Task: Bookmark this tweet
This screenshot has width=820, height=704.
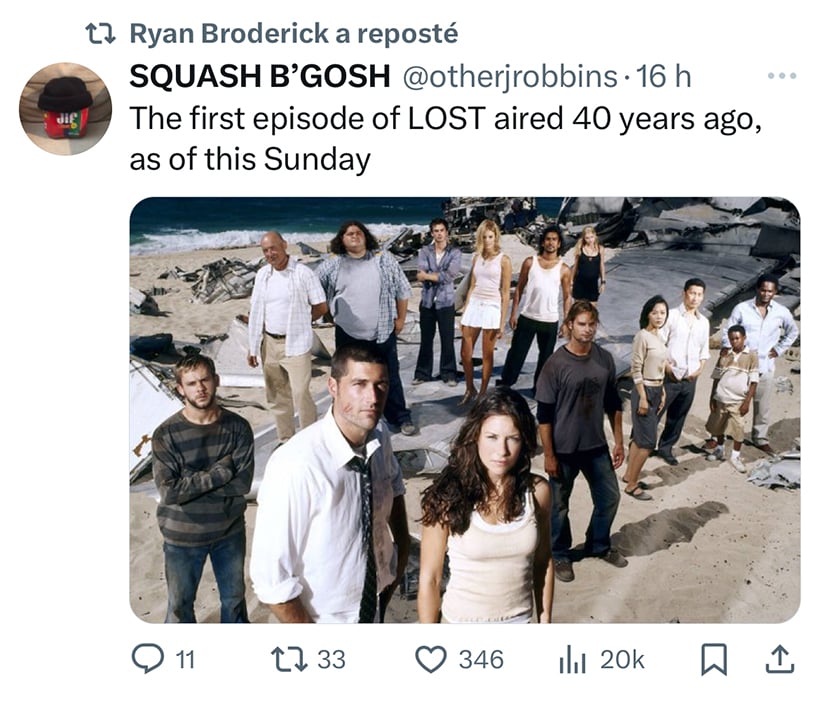Action: pyautogui.click(x=714, y=660)
